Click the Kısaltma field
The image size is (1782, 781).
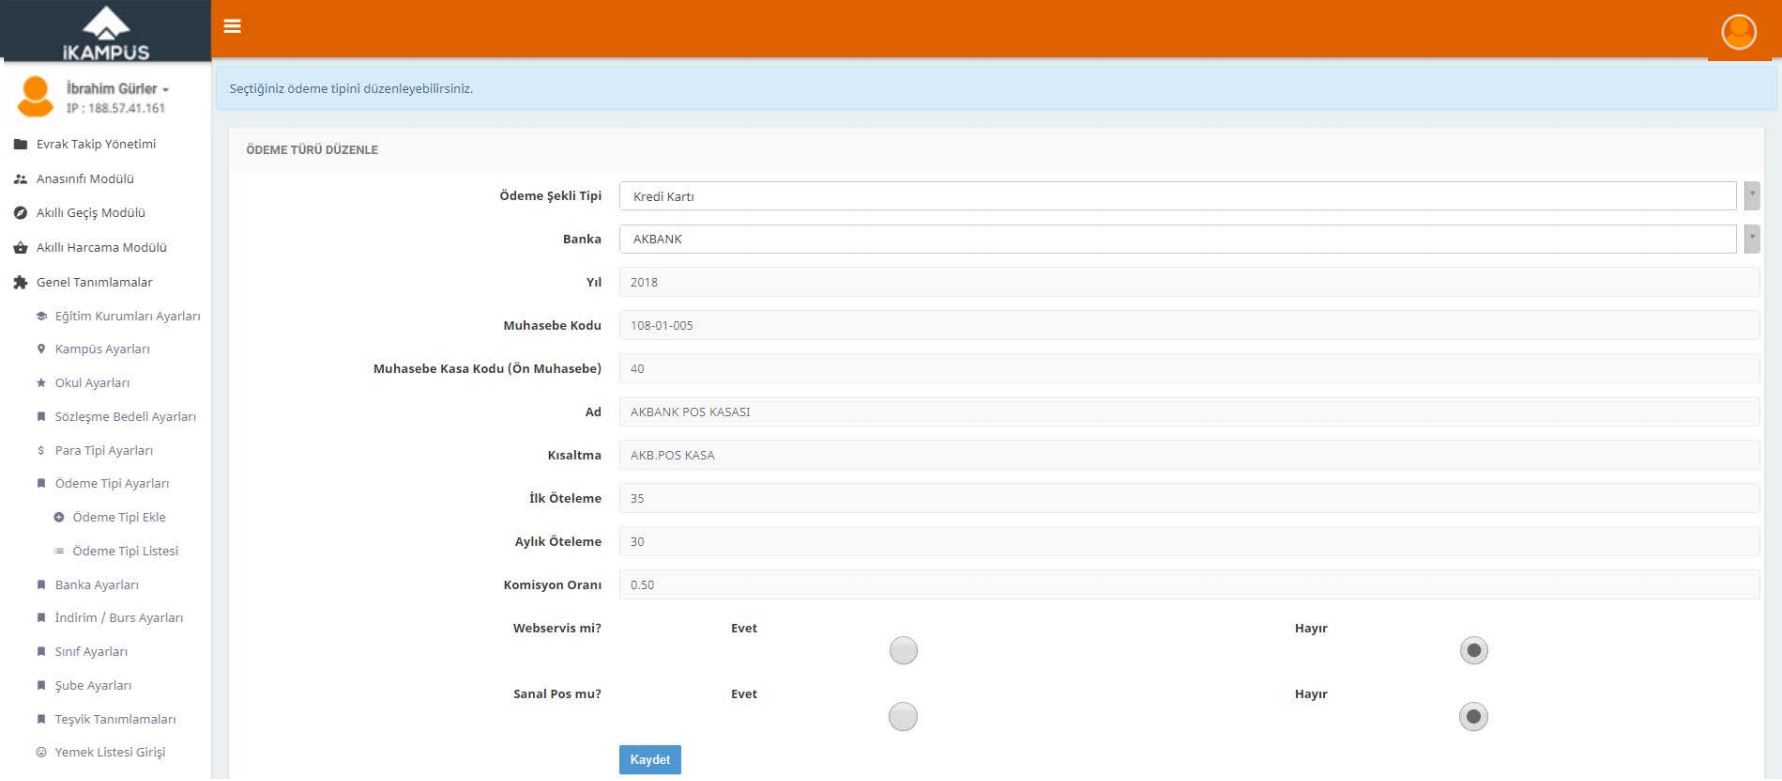pos(1189,455)
